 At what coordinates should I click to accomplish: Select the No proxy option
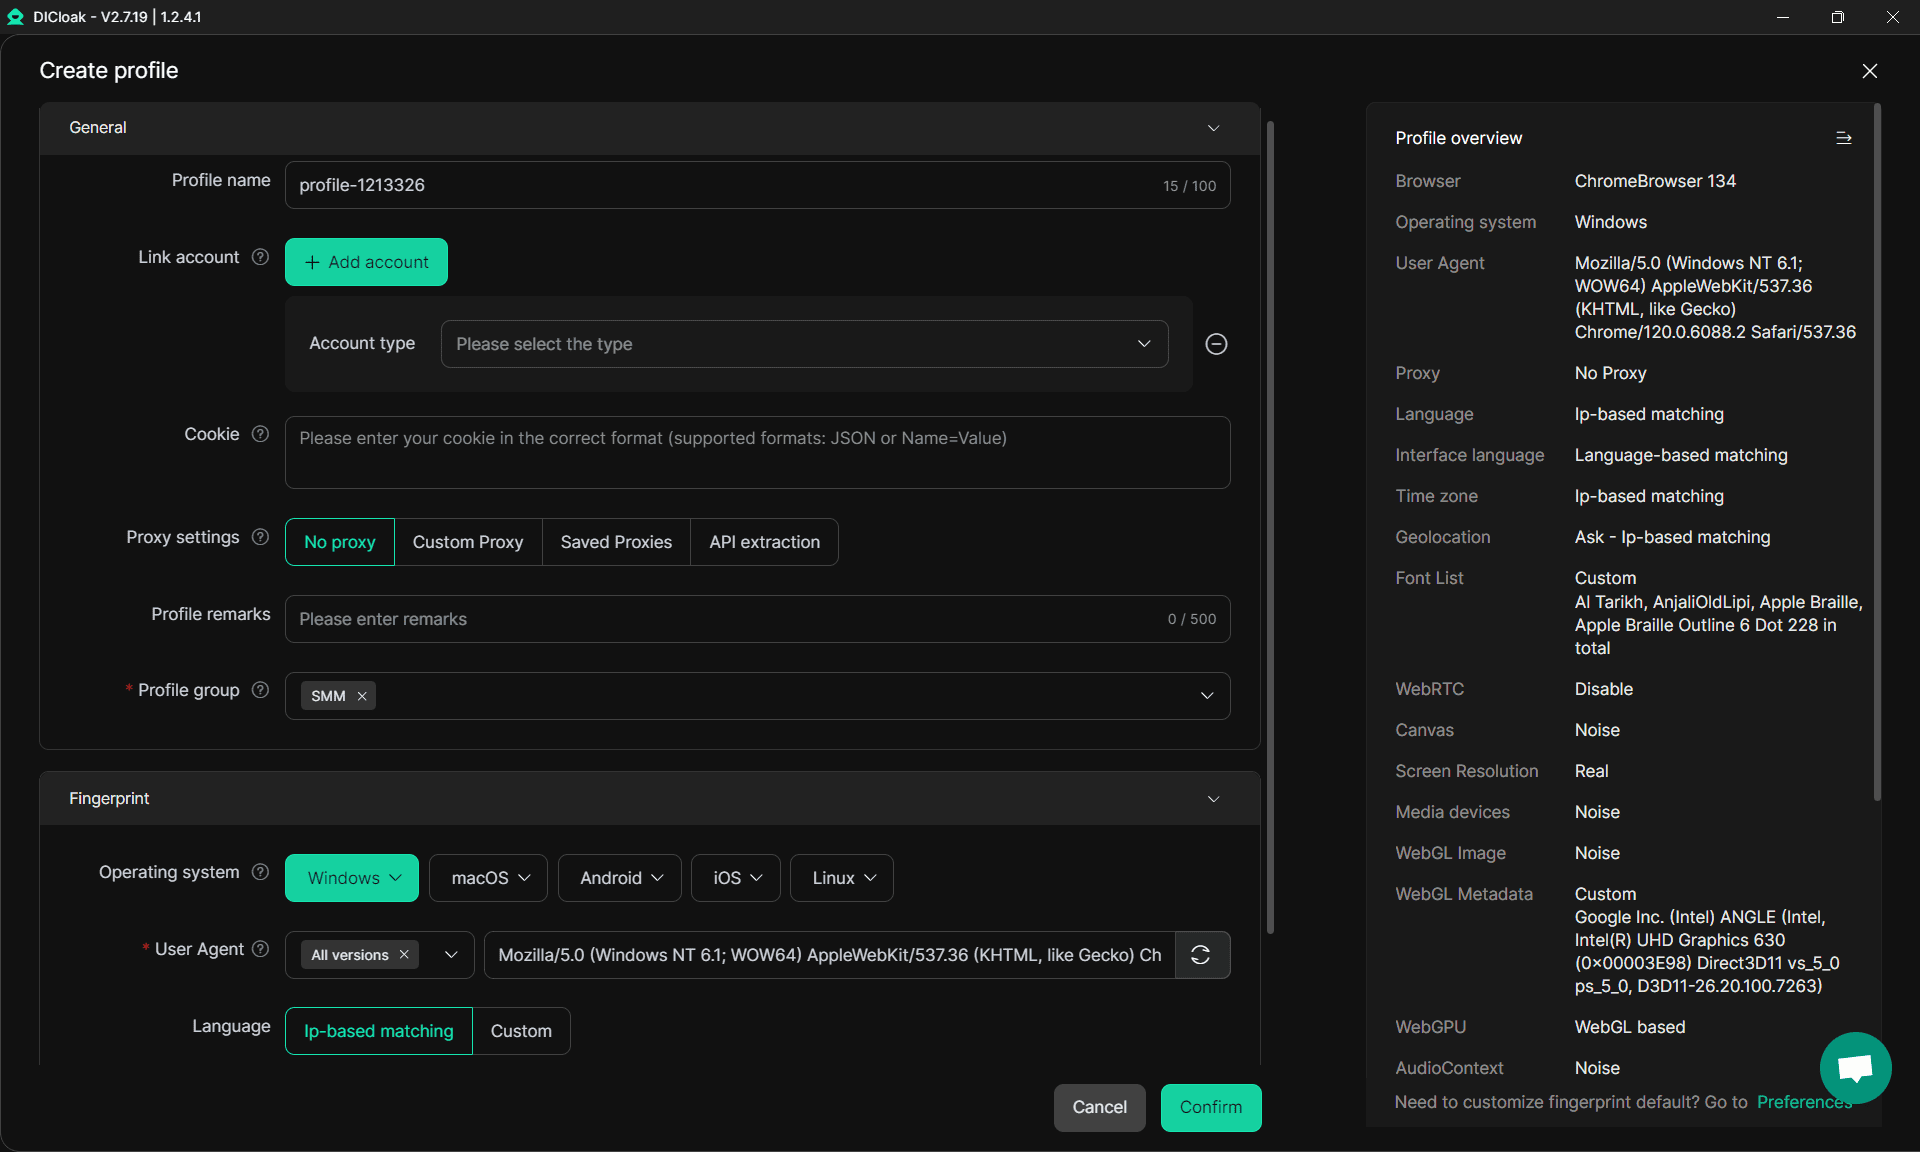[339, 541]
